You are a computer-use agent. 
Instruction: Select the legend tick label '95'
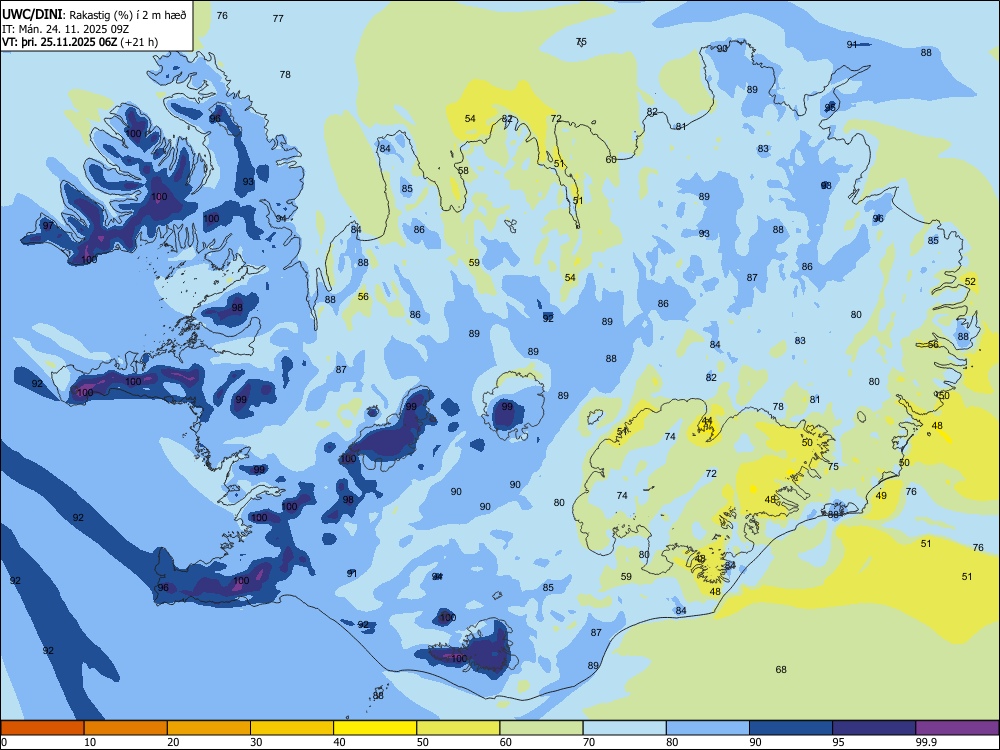pos(839,742)
